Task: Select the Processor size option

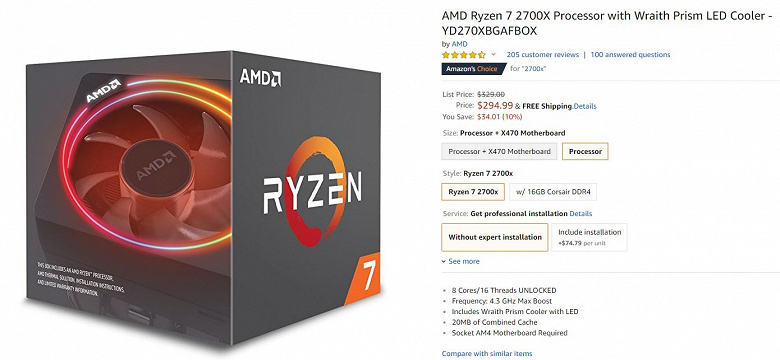Action: pos(585,152)
